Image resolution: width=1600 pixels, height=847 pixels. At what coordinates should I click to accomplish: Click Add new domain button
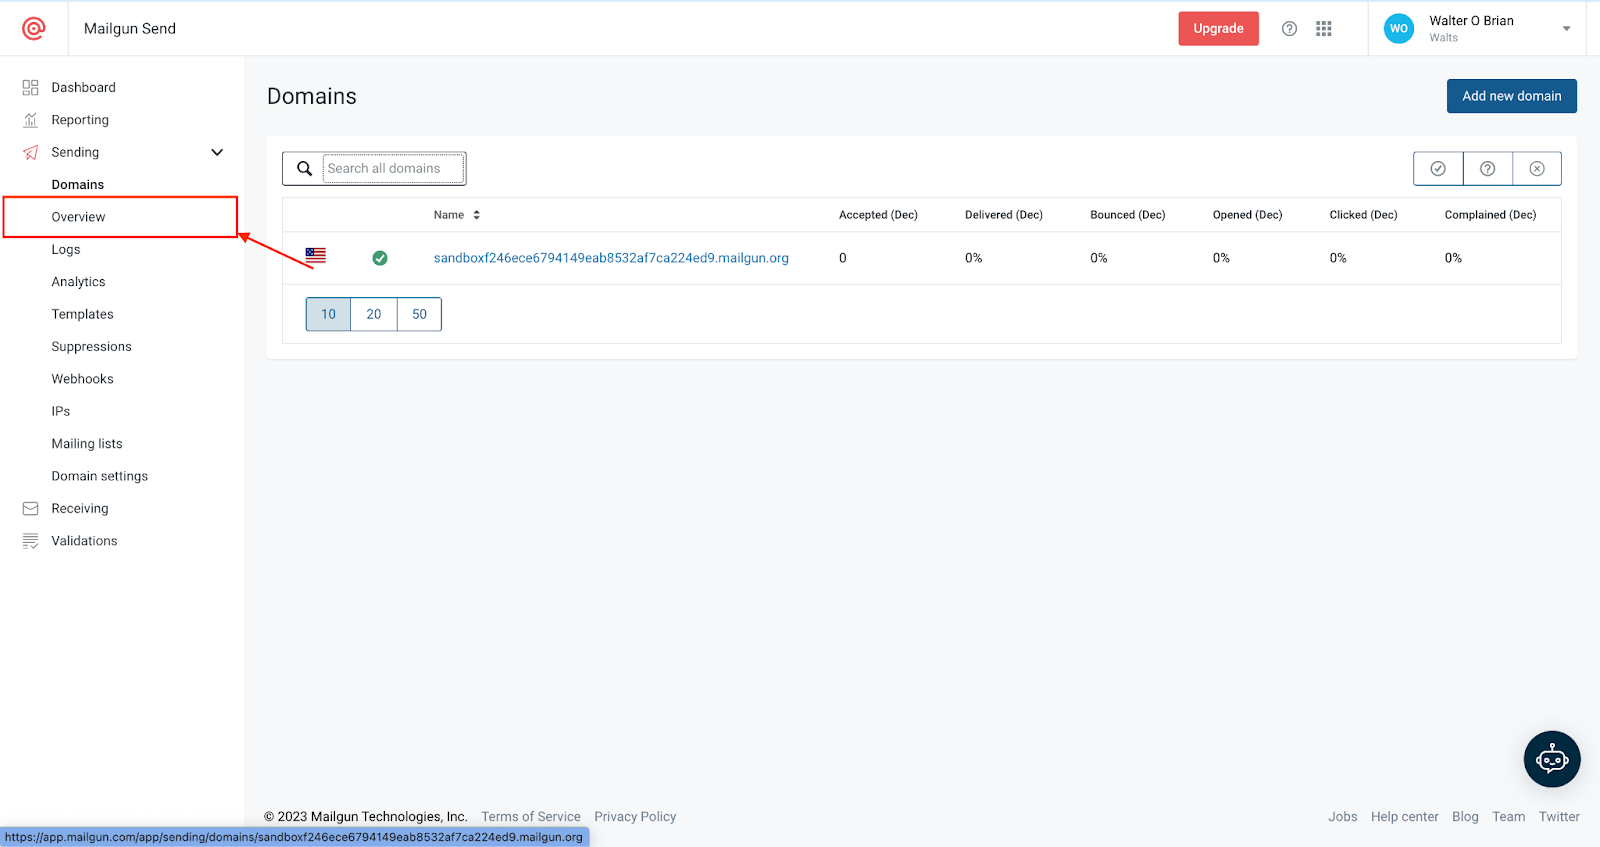point(1512,96)
